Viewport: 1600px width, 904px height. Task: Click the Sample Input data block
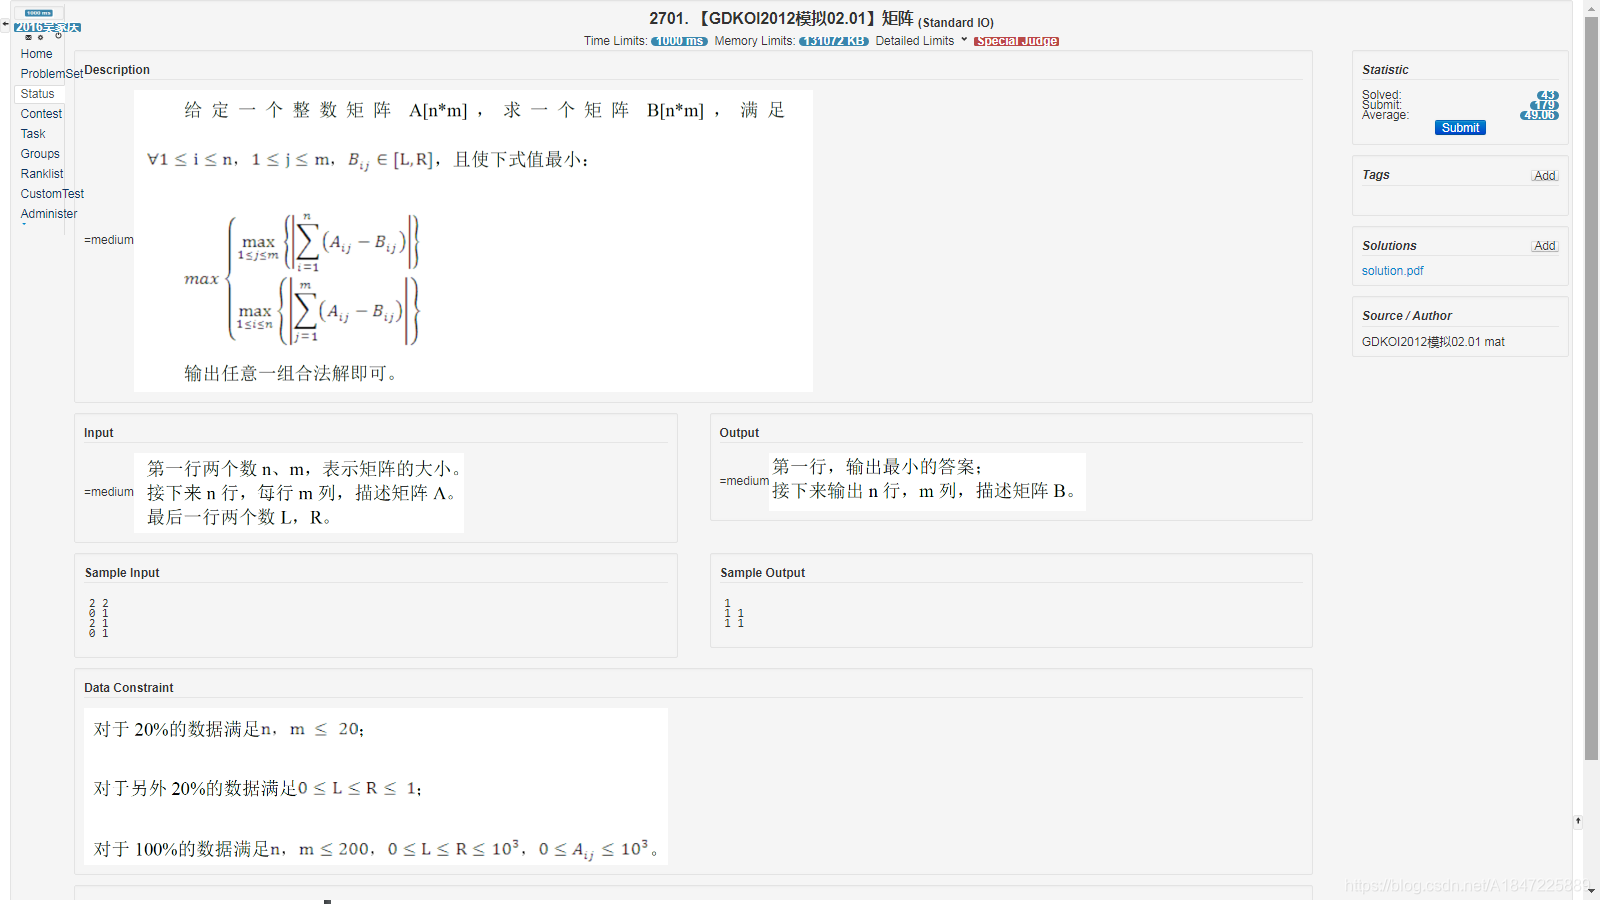[99, 618]
